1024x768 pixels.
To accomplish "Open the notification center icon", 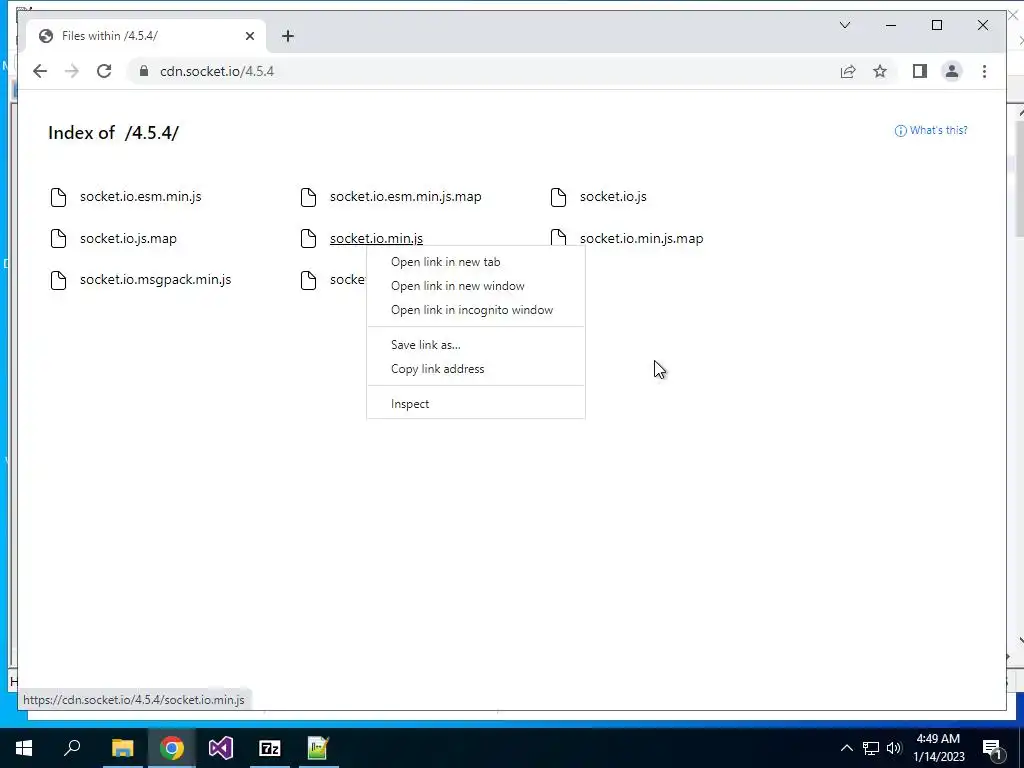I will tap(992, 749).
